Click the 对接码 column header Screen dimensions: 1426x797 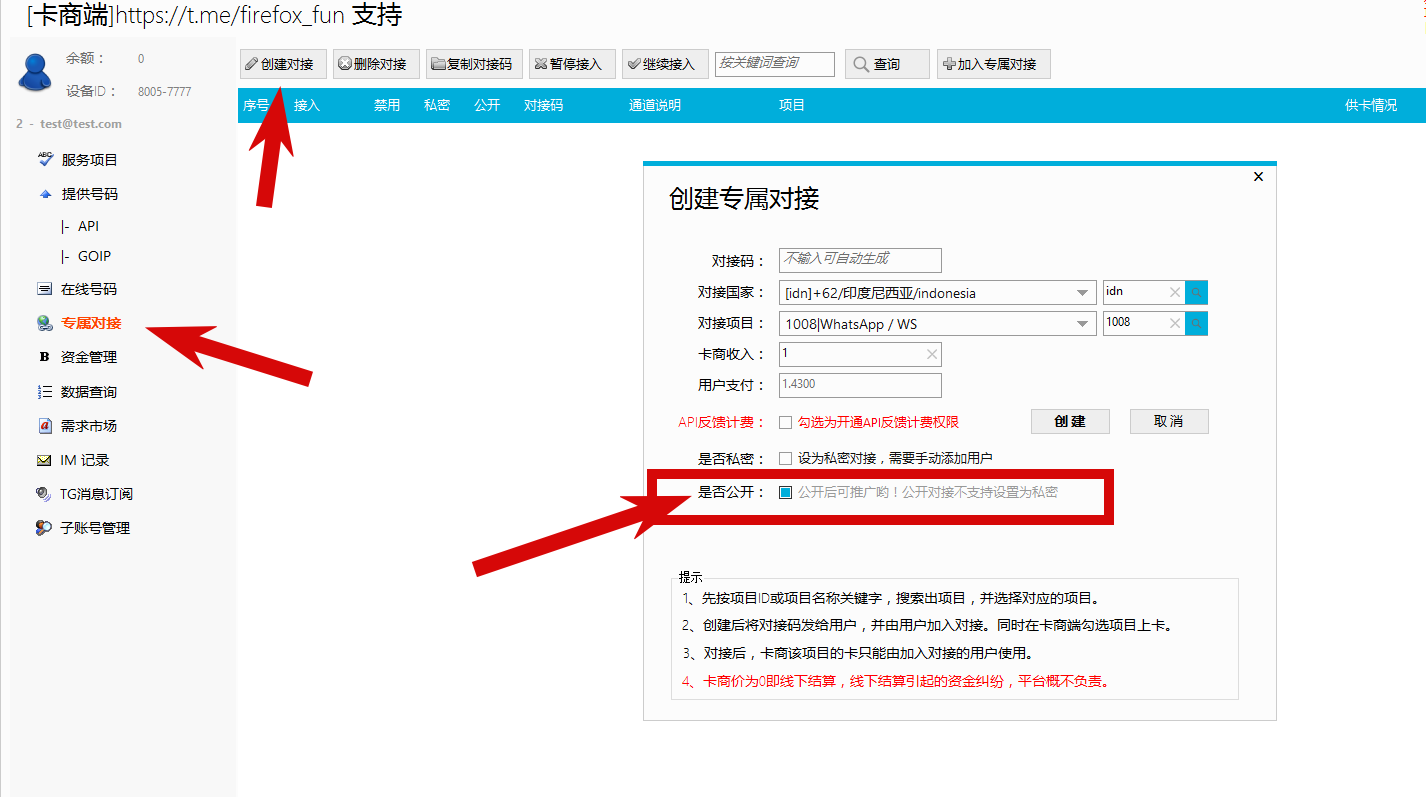click(544, 105)
